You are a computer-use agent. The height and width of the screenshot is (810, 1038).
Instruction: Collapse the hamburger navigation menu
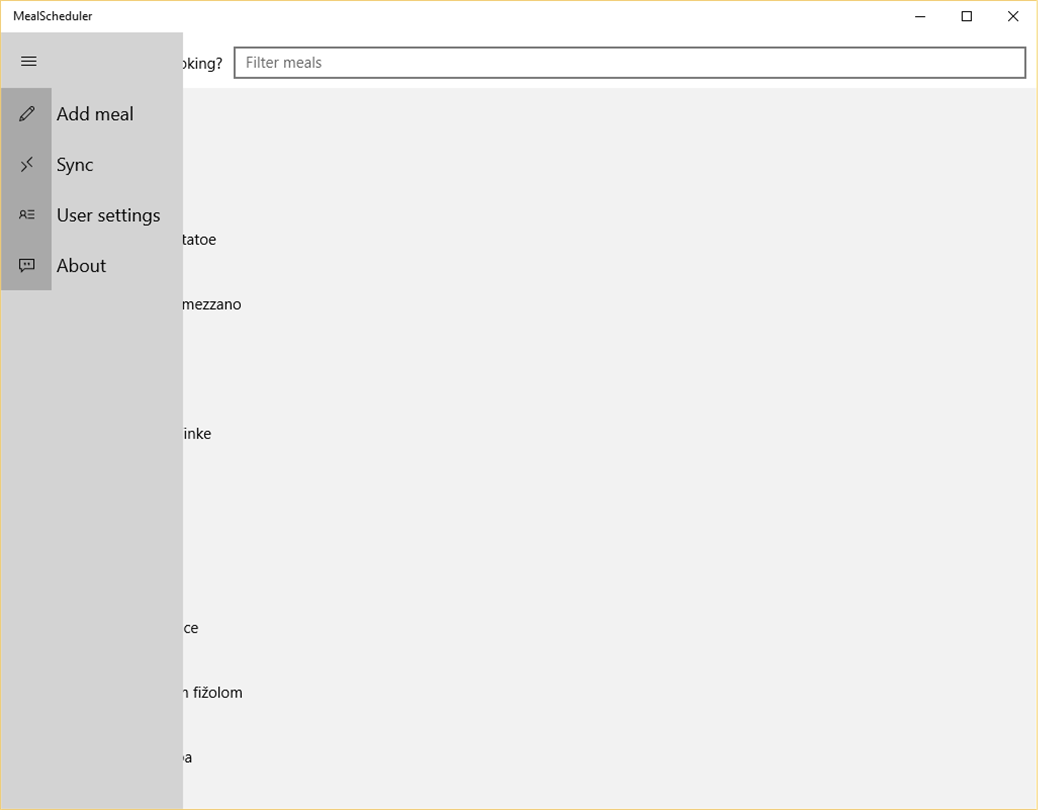click(x=28, y=61)
